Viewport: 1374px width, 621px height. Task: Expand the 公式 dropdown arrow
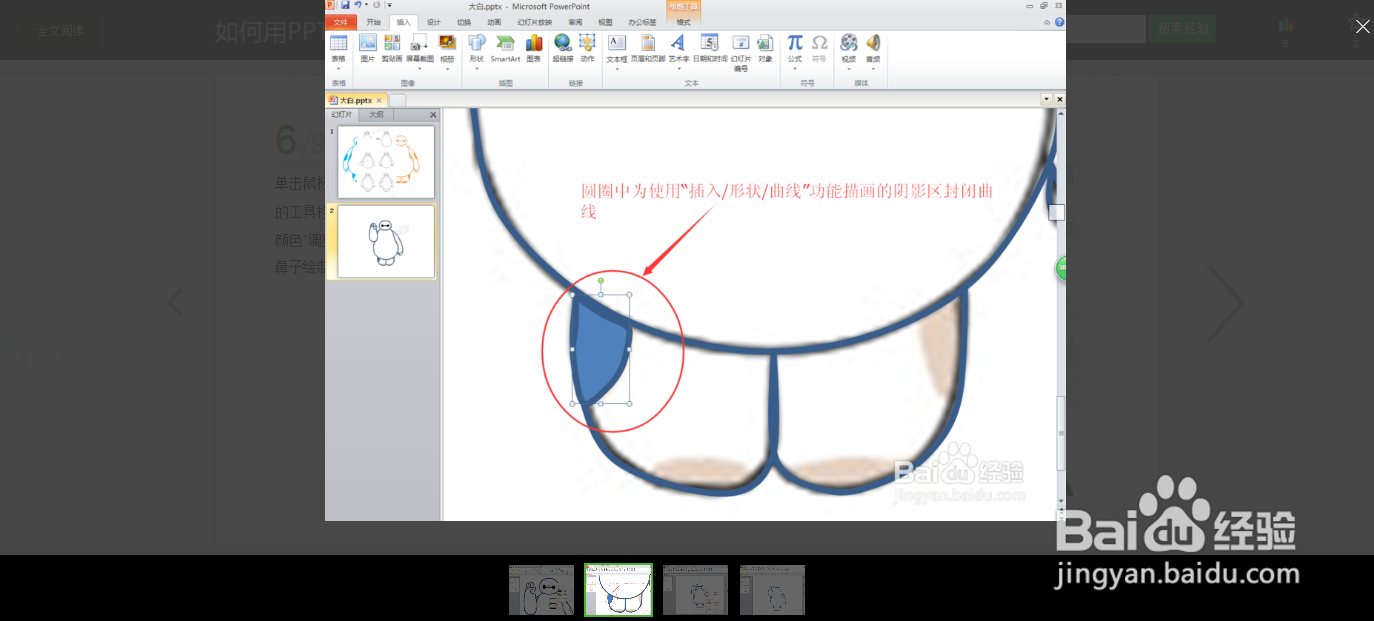[795, 68]
